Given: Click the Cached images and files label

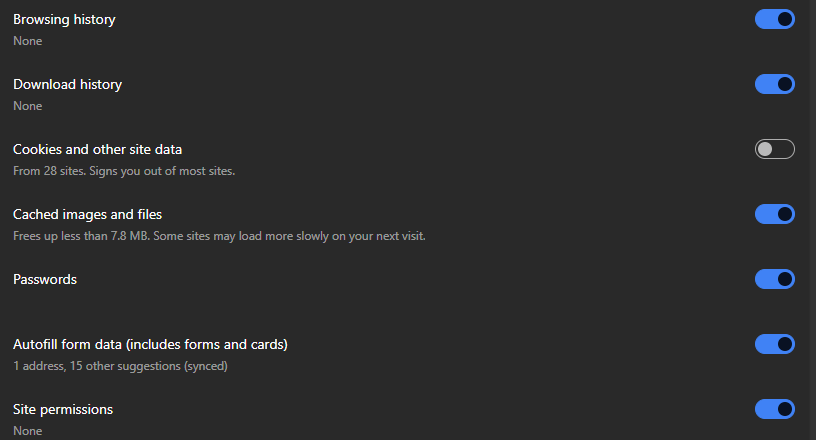Looking at the screenshot, I should [87, 214].
